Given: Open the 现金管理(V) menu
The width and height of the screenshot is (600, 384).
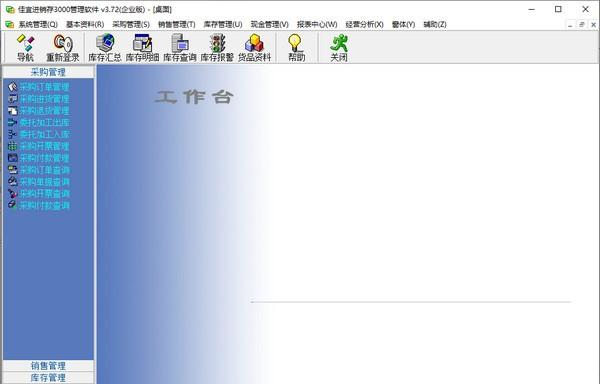Looking at the screenshot, I should point(269,24).
